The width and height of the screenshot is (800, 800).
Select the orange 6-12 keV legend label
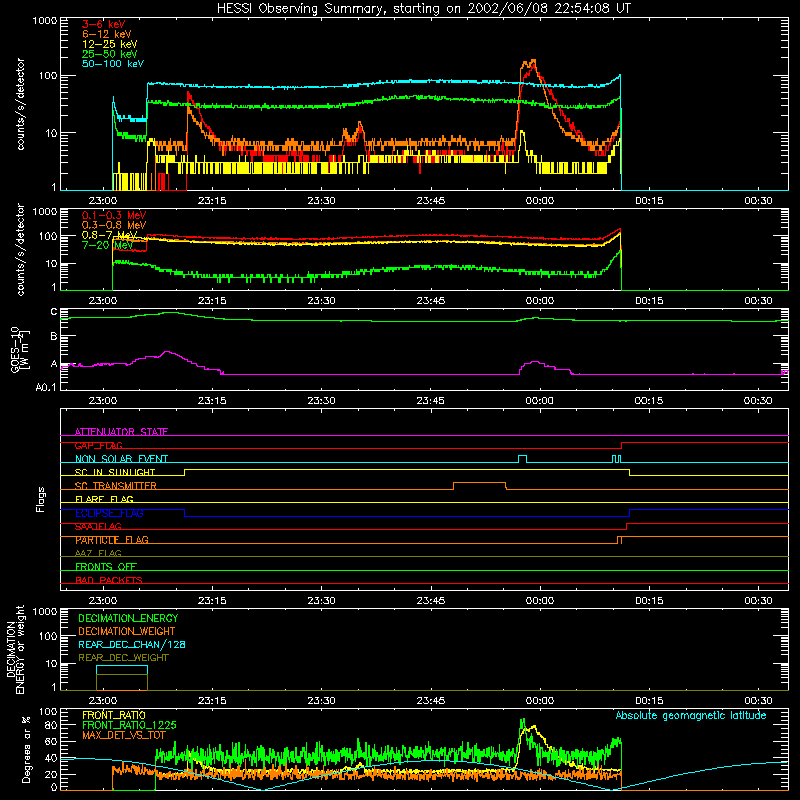pos(107,34)
